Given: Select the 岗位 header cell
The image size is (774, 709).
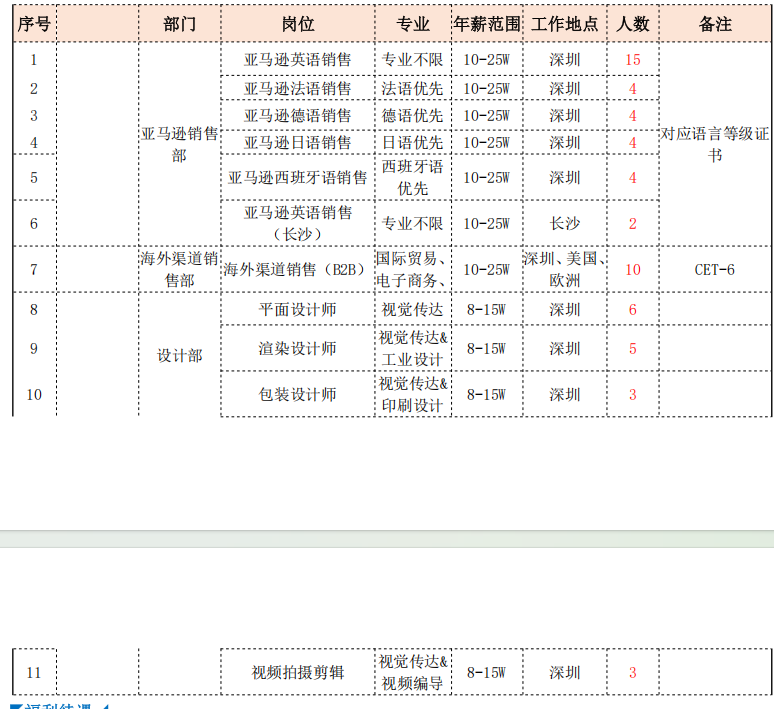Looking at the screenshot, I should (298, 24).
